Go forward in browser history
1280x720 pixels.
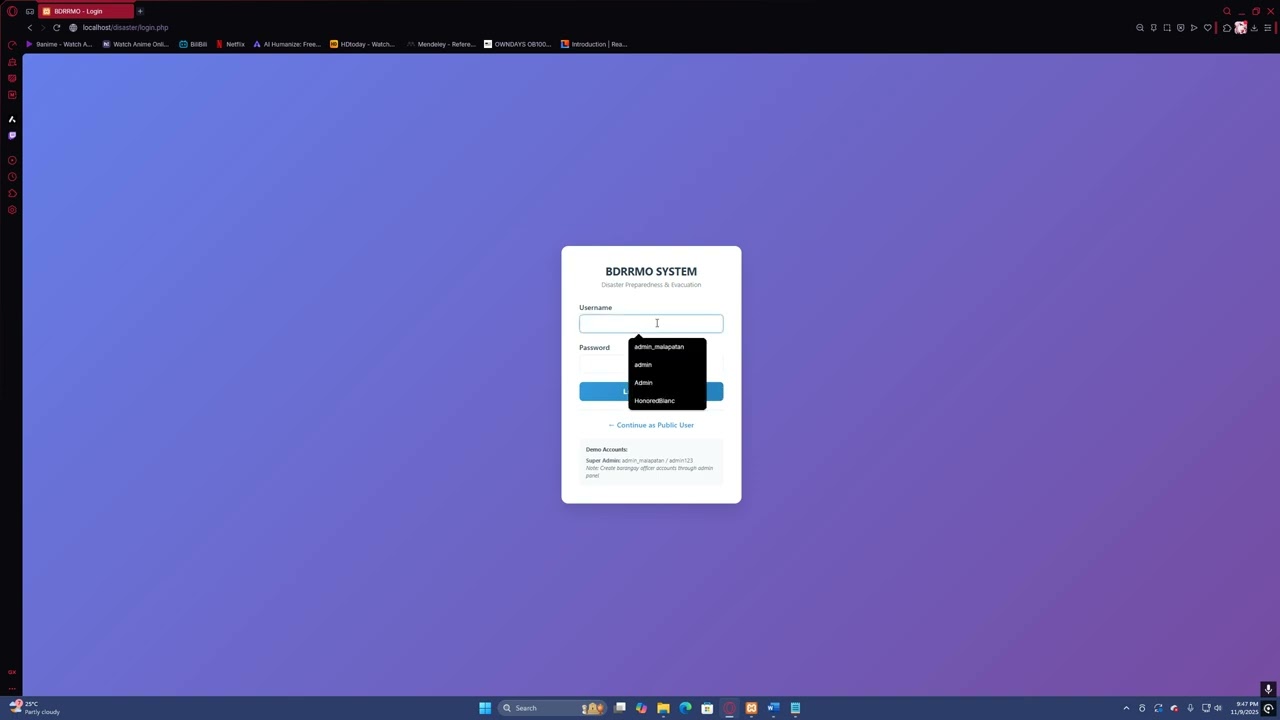pyautogui.click(x=43, y=28)
